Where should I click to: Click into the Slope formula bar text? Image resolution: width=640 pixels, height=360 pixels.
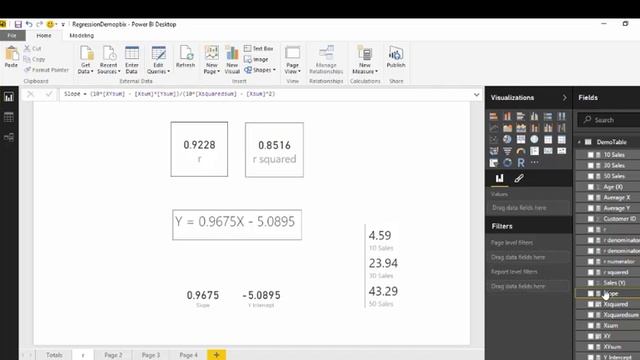click(x=169, y=94)
